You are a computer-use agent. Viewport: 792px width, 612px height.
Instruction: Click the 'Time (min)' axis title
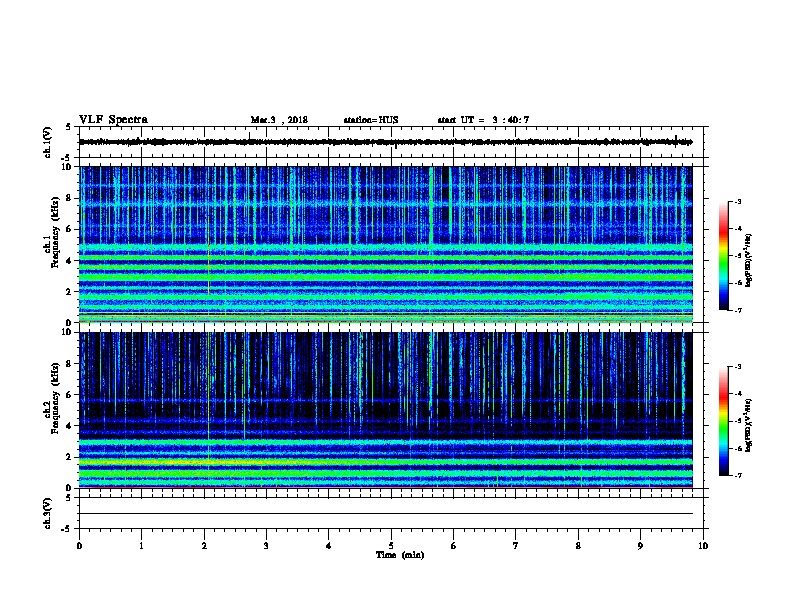coord(400,555)
